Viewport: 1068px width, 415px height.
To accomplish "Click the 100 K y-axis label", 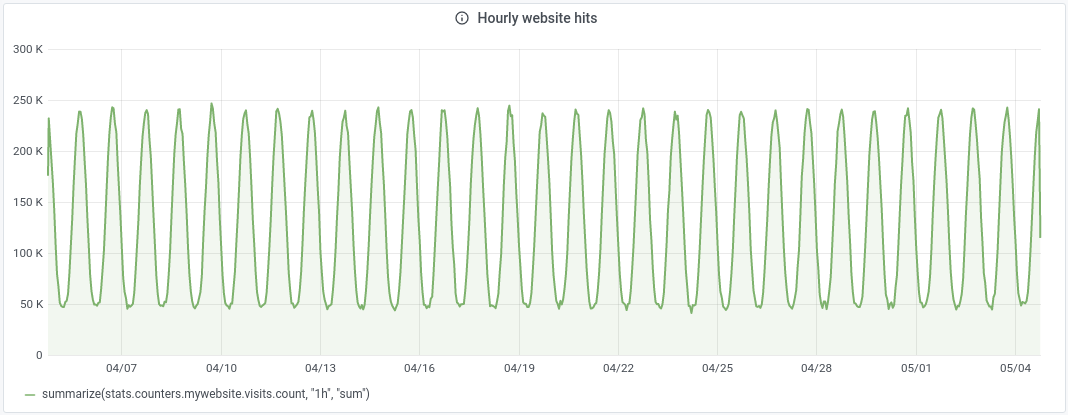I will click(27, 253).
